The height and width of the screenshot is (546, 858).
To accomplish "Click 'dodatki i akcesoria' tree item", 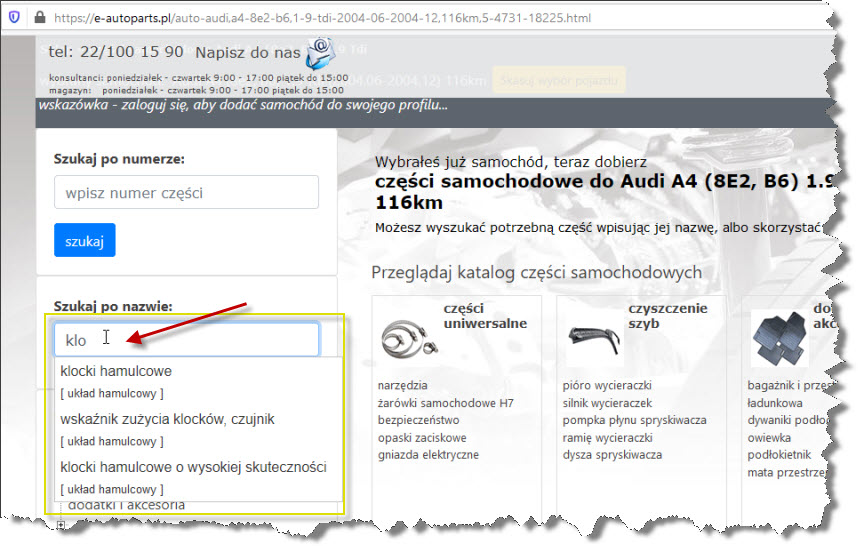I will pos(126,506).
